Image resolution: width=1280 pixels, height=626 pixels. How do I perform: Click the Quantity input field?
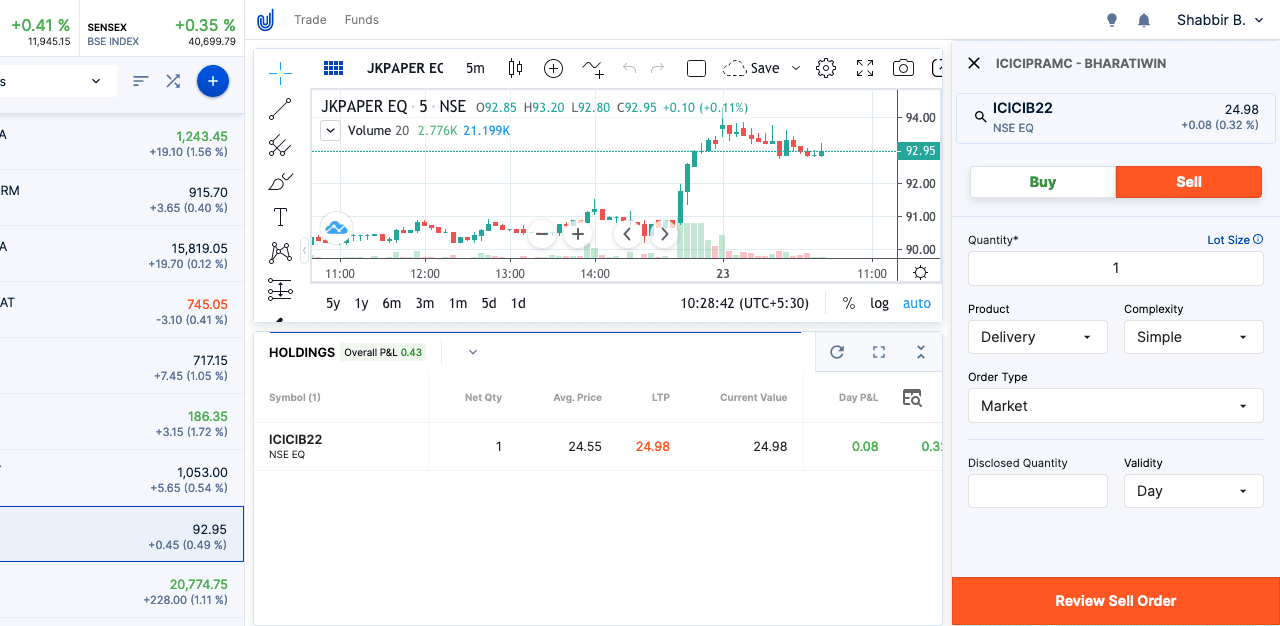pos(1116,268)
